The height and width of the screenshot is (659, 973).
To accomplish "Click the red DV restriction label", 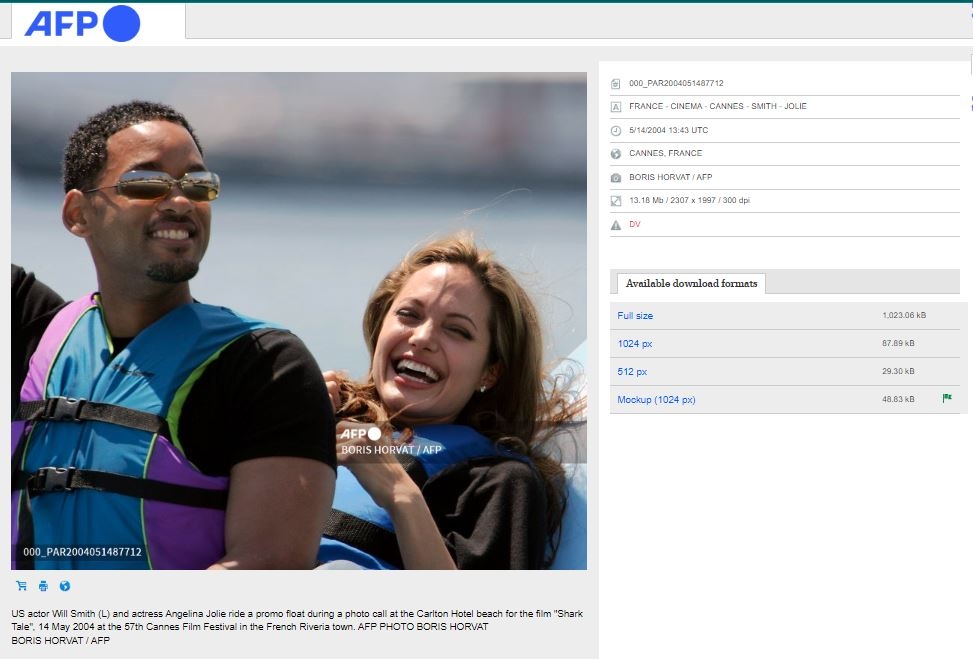I will click(635, 225).
